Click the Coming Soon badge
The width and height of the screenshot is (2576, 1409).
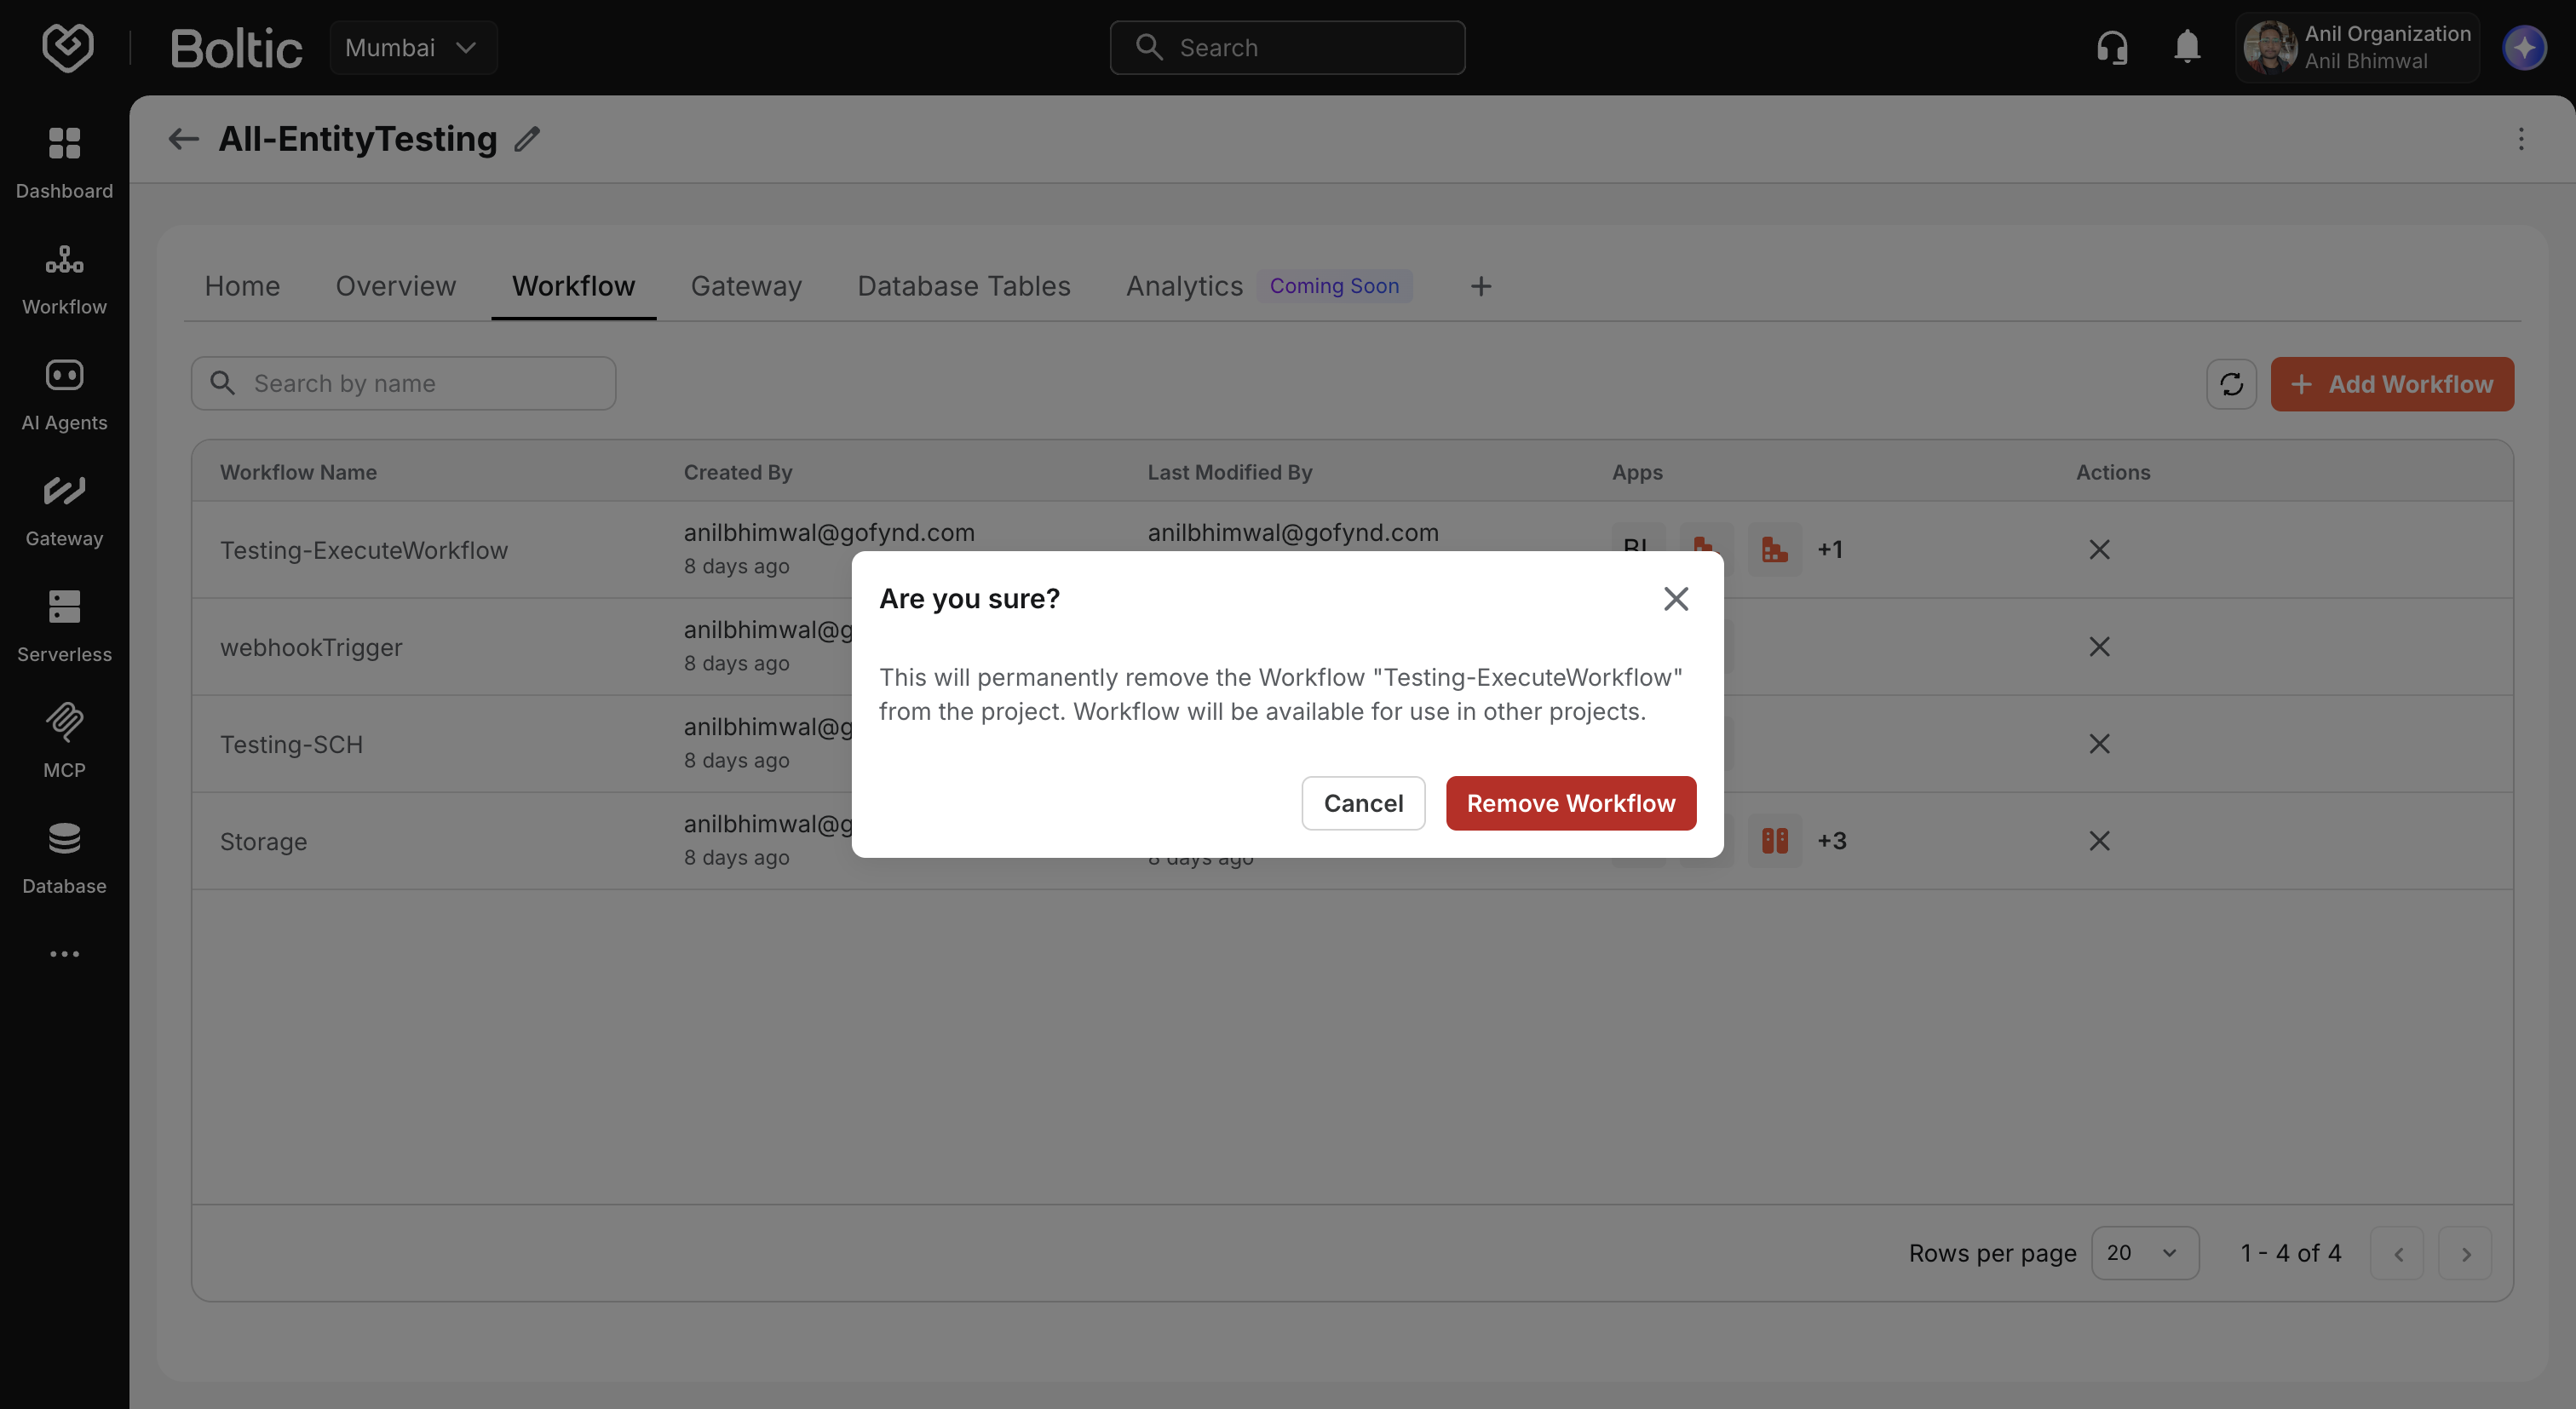1334,286
